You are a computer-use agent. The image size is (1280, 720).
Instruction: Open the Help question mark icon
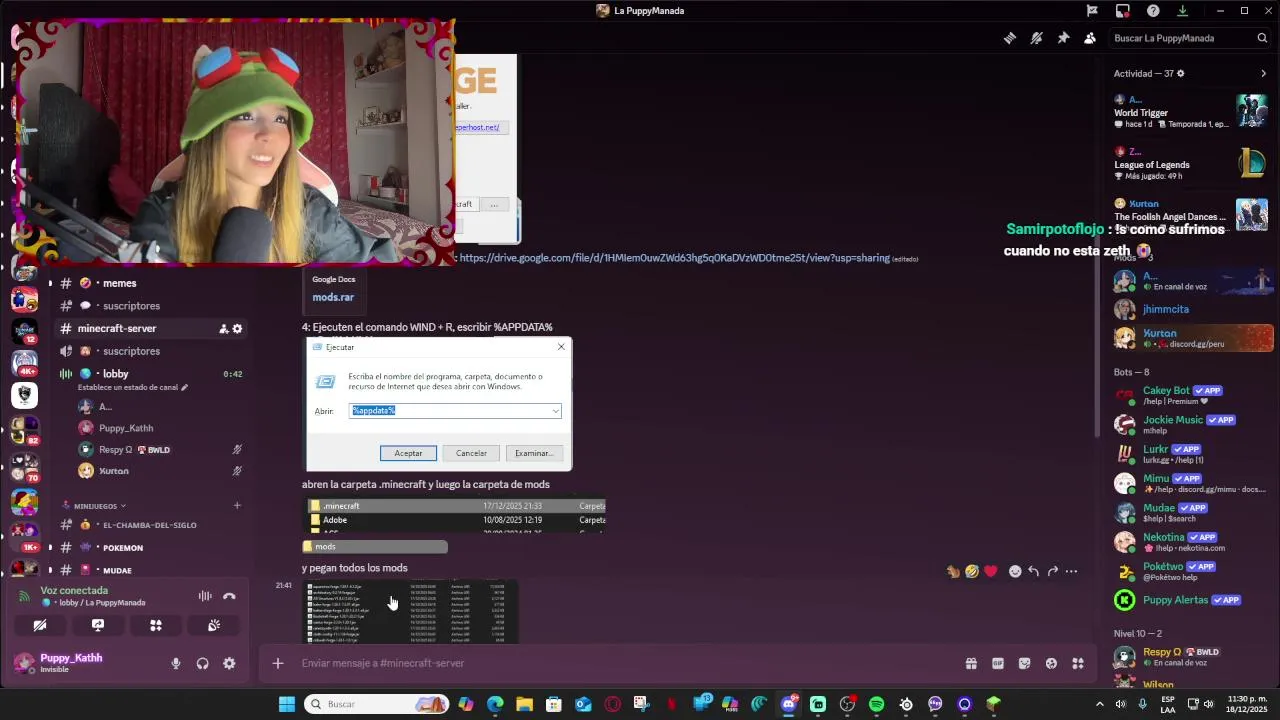coord(1153,11)
